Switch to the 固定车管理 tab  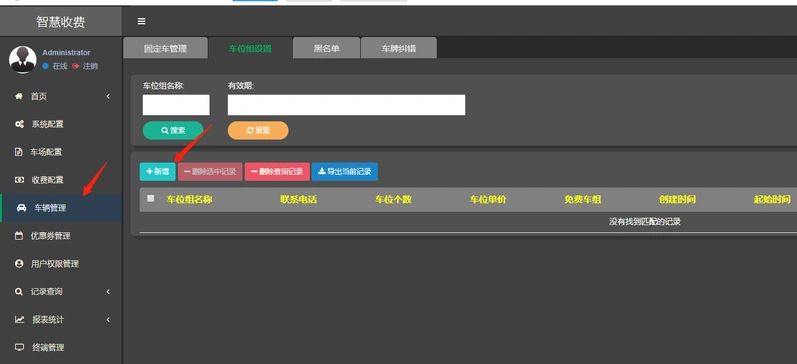(165, 48)
